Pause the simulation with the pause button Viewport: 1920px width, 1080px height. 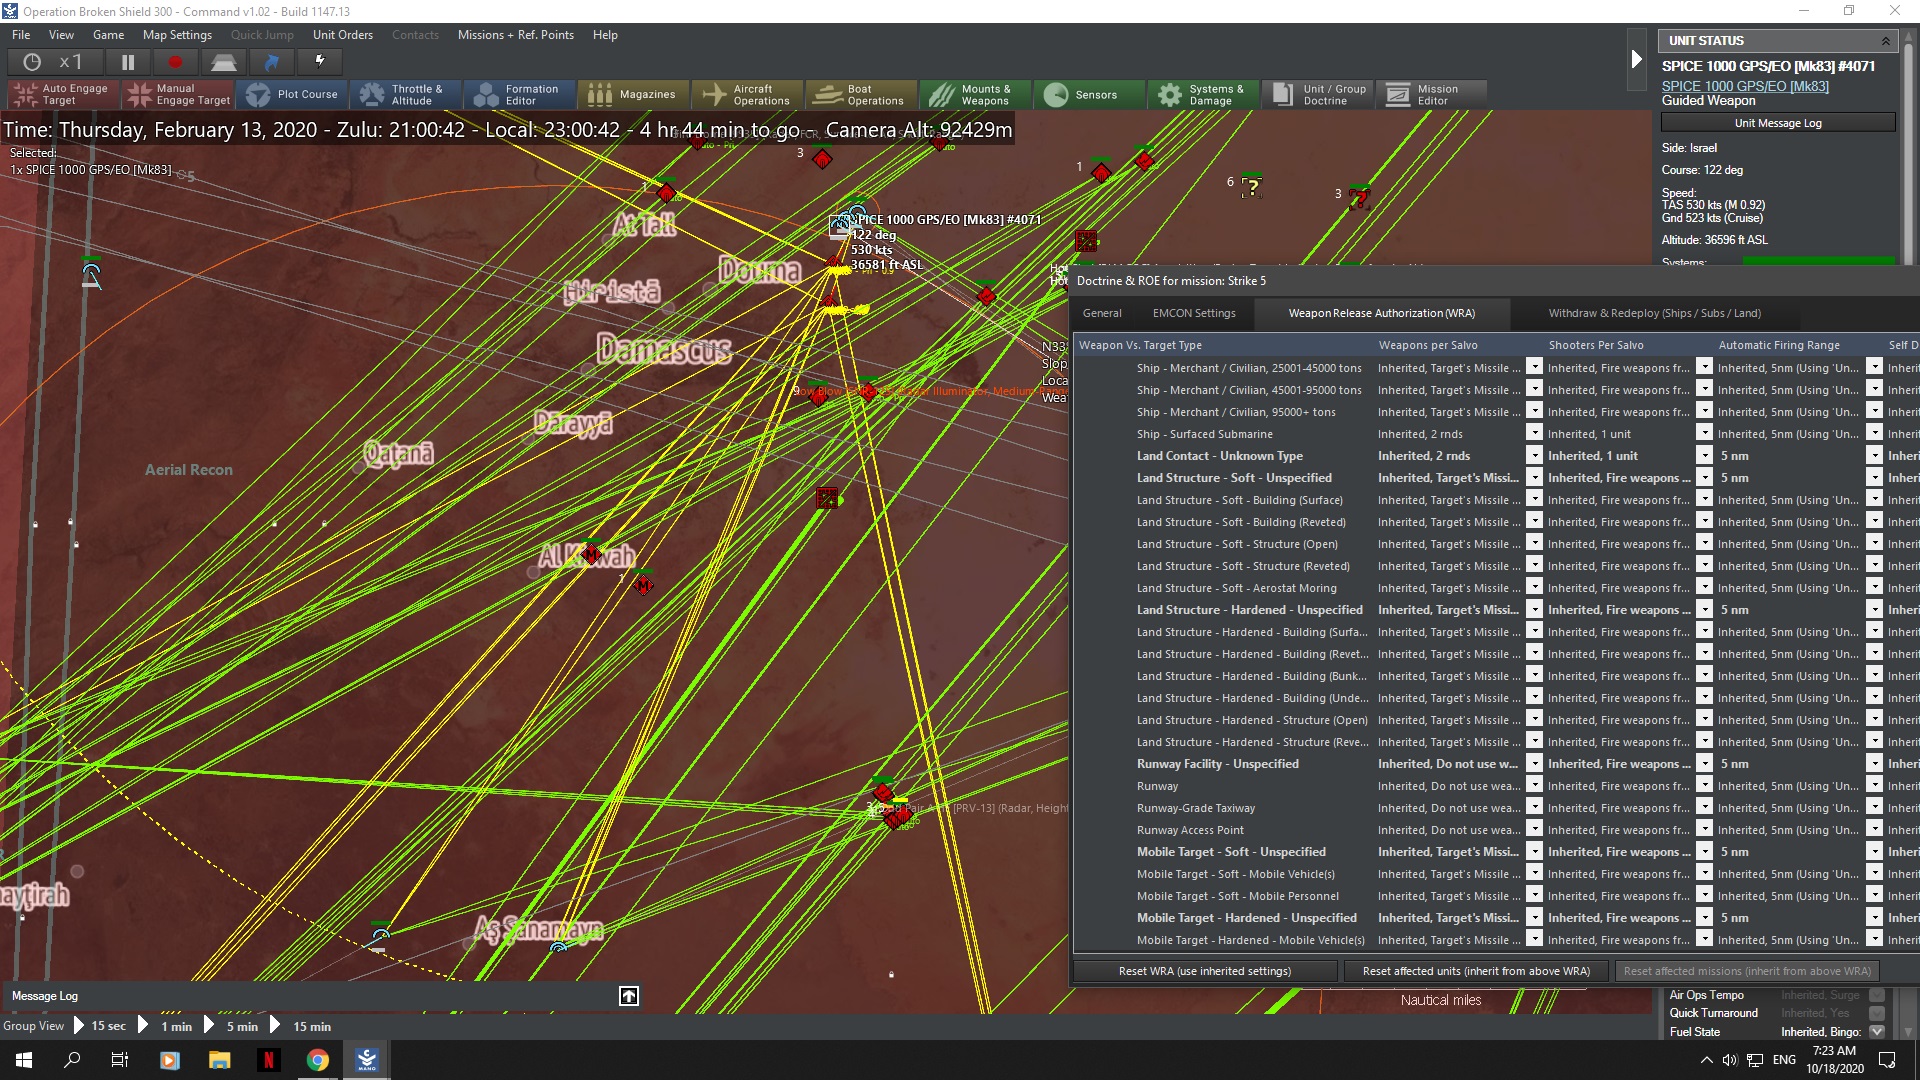[128, 62]
